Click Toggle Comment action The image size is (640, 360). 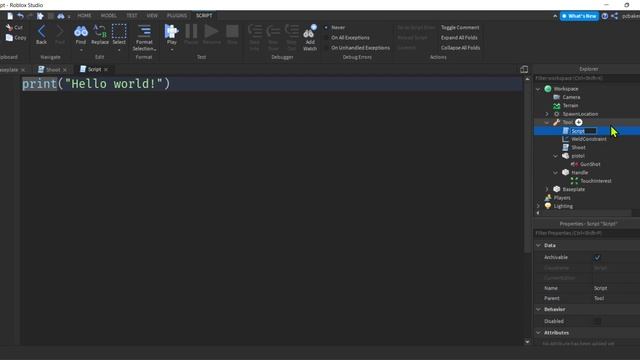pyautogui.click(x=460, y=27)
